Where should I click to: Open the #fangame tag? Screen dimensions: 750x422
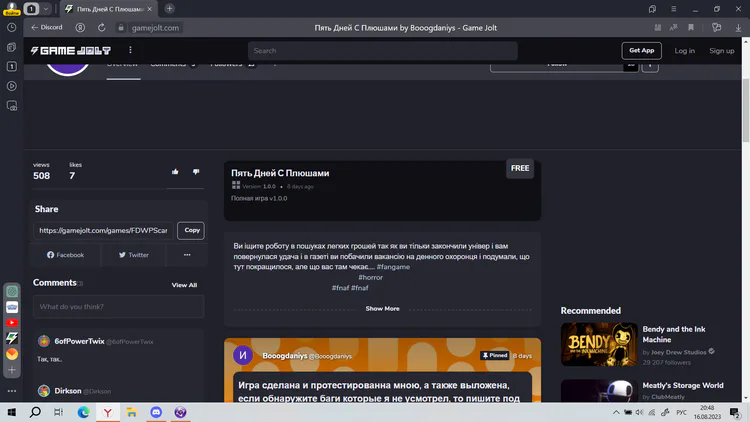pyautogui.click(x=393, y=267)
